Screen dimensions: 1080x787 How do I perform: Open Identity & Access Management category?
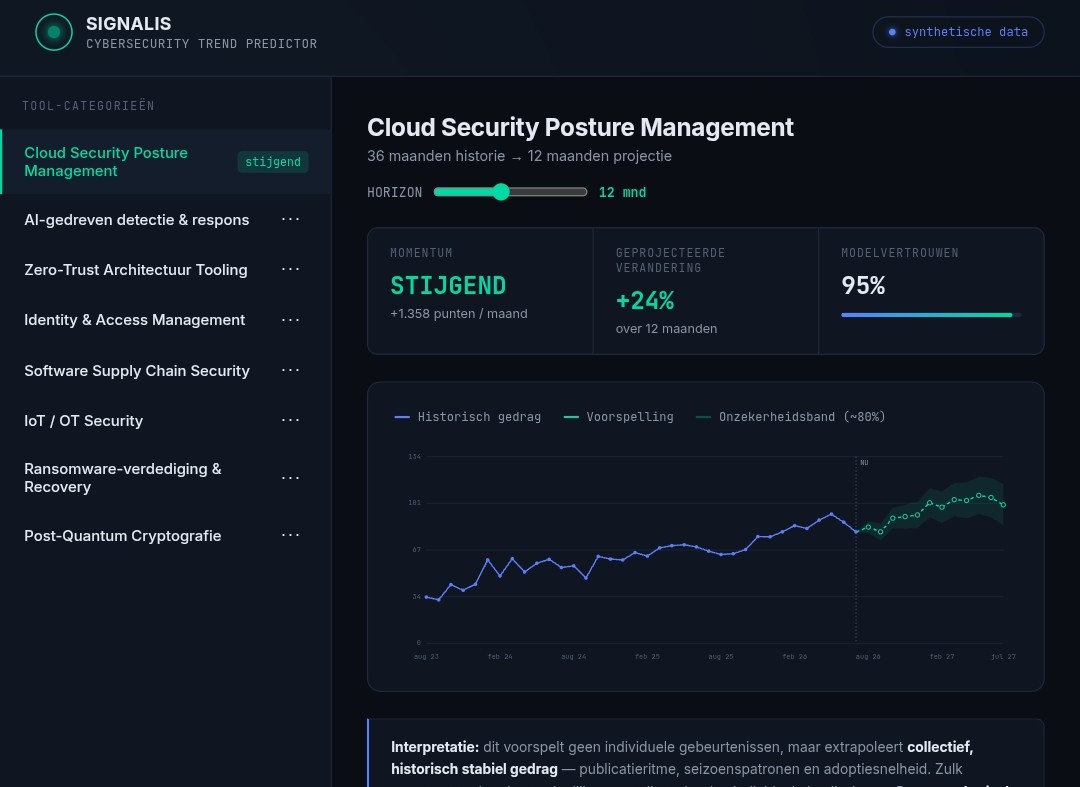(x=166, y=320)
